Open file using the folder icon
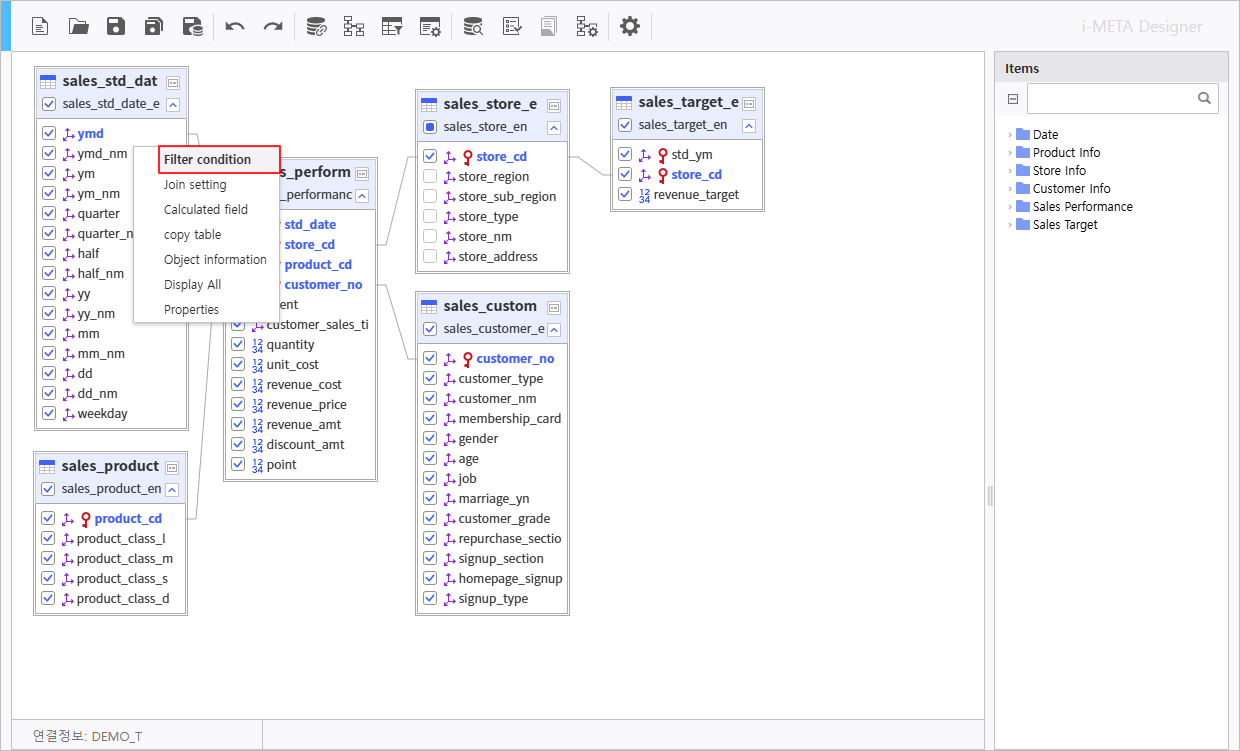 pos(78,27)
